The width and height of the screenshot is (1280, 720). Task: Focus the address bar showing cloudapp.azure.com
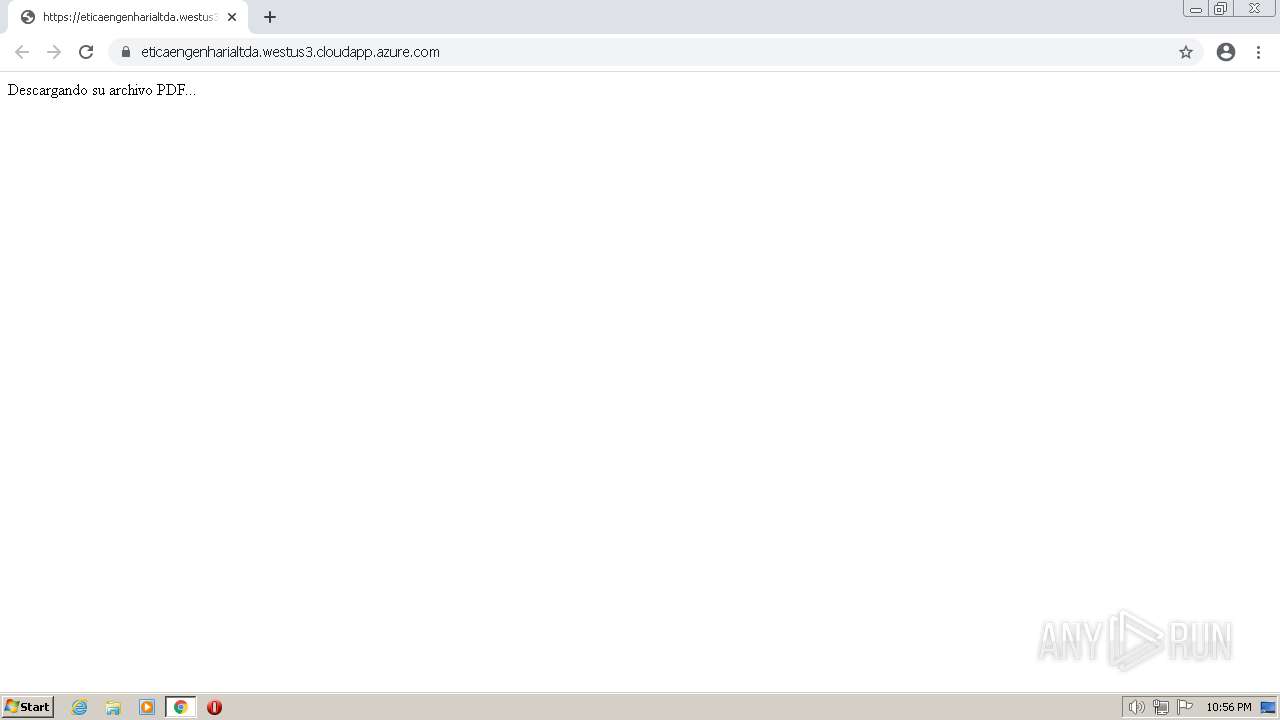655,52
